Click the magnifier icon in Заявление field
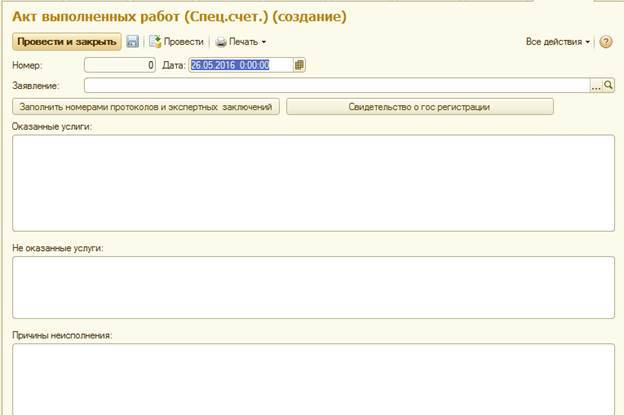The image size is (624, 415). [x=609, y=86]
